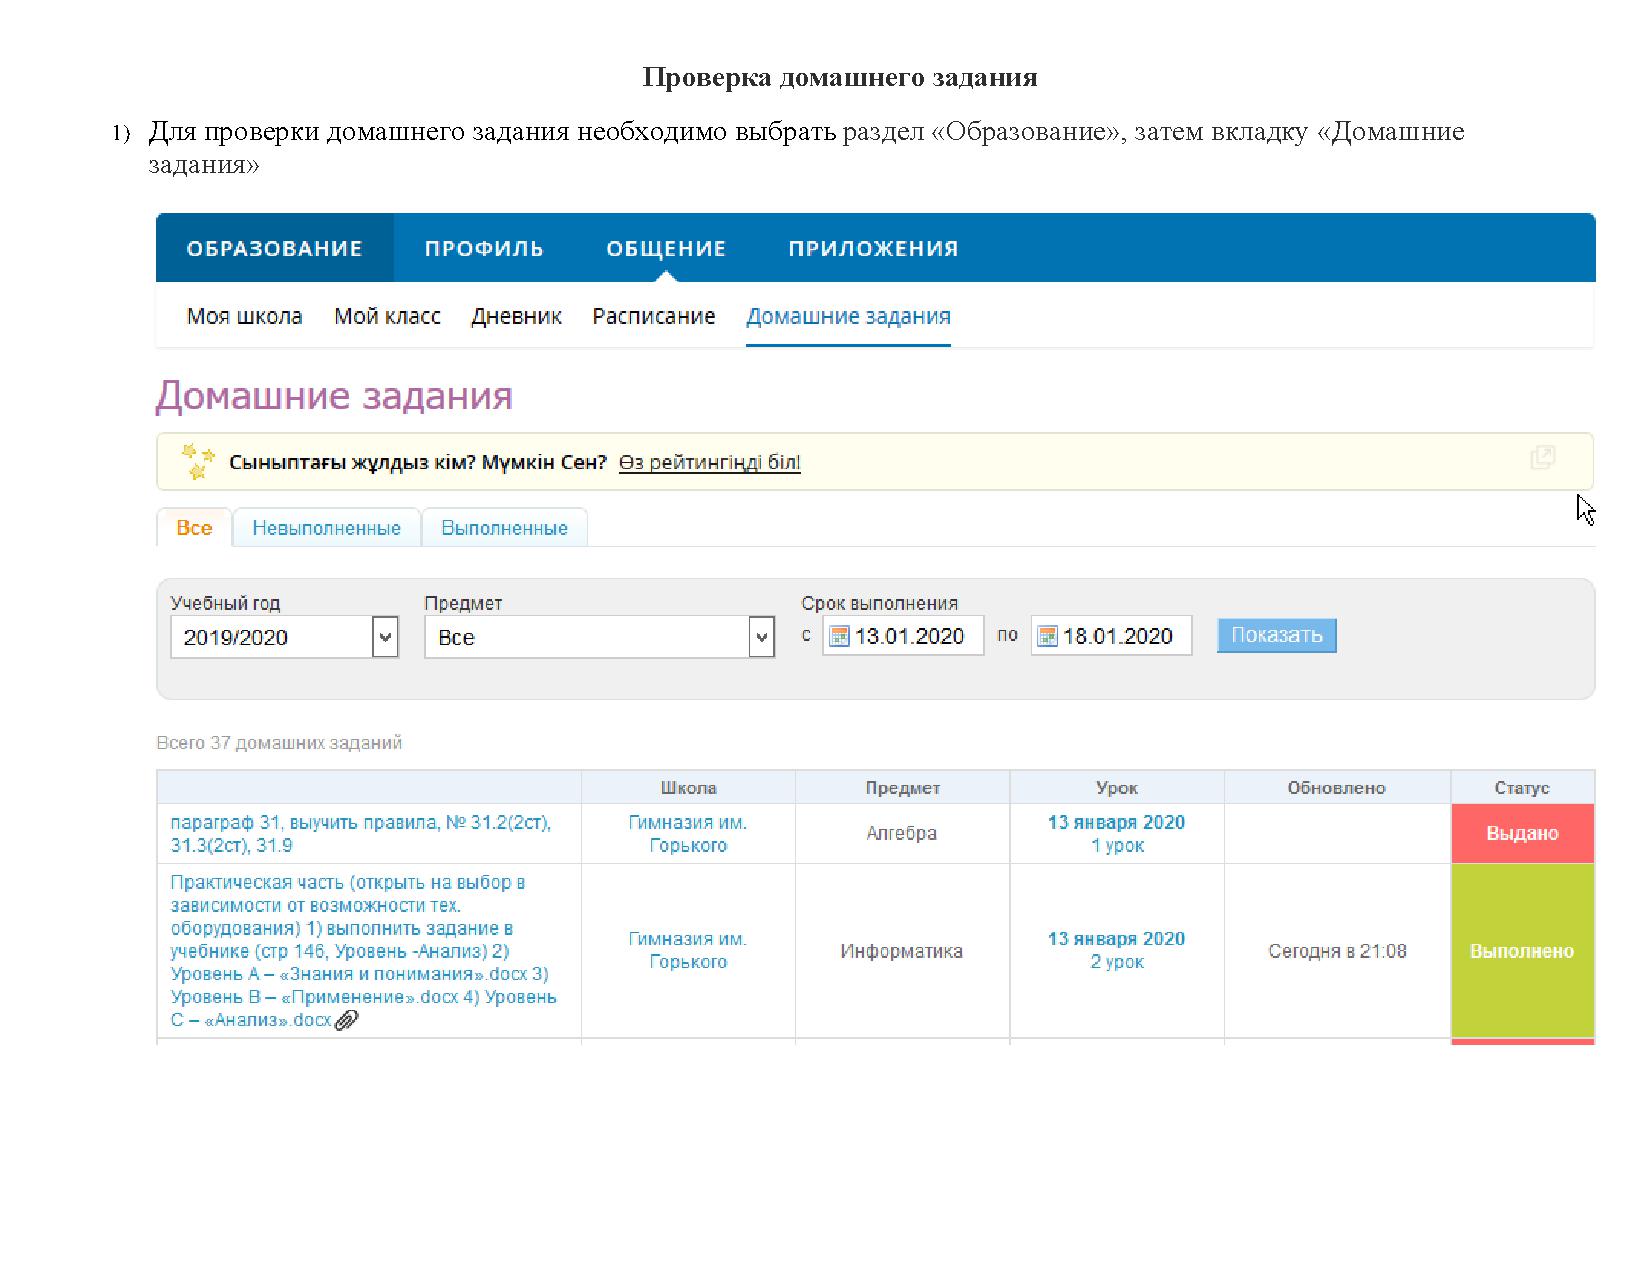The image size is (1650, 1275).
Task: Open Гимназия им. Горького in Информатика row
Action: click(x=688, y=950)
